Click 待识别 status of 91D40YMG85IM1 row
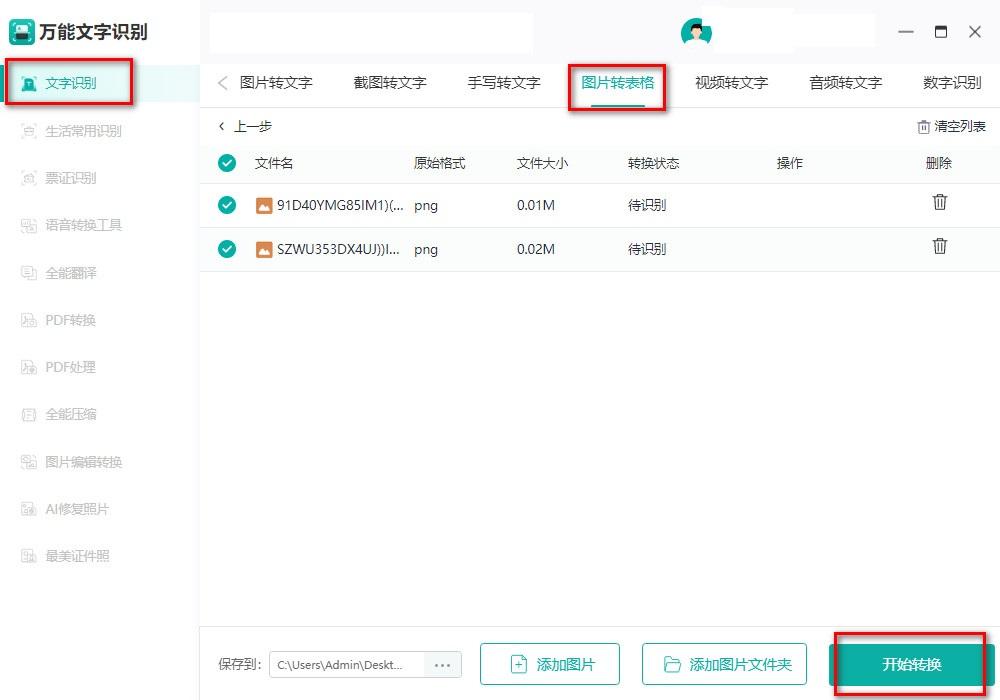The width and height of the screenshot is (1000, 700). coord(647,205)
